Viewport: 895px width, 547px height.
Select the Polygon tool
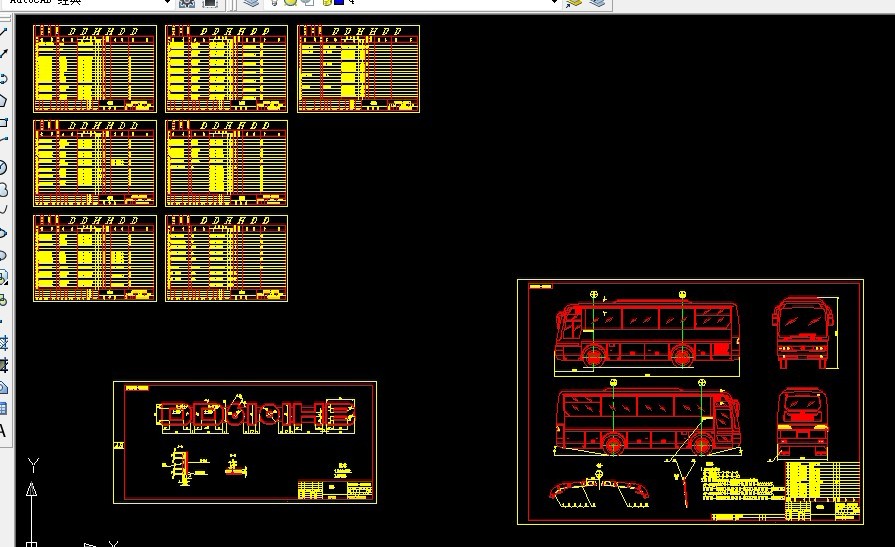pos(3,100)
